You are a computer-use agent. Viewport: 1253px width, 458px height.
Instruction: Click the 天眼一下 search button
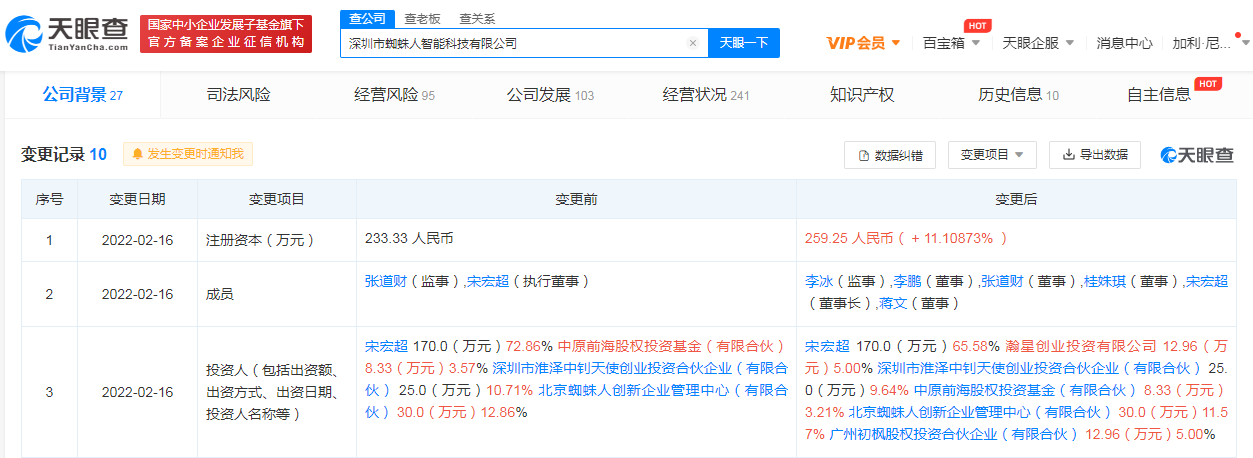tap(744, 43)
